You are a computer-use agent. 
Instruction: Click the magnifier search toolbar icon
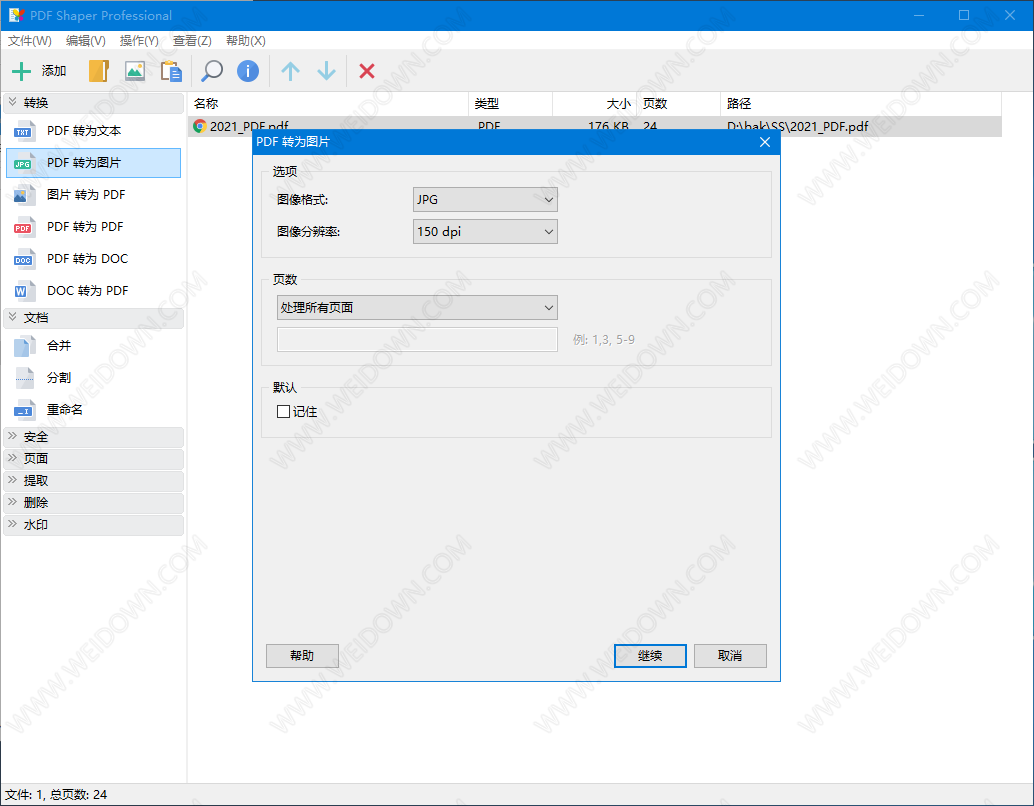(212, 71)
